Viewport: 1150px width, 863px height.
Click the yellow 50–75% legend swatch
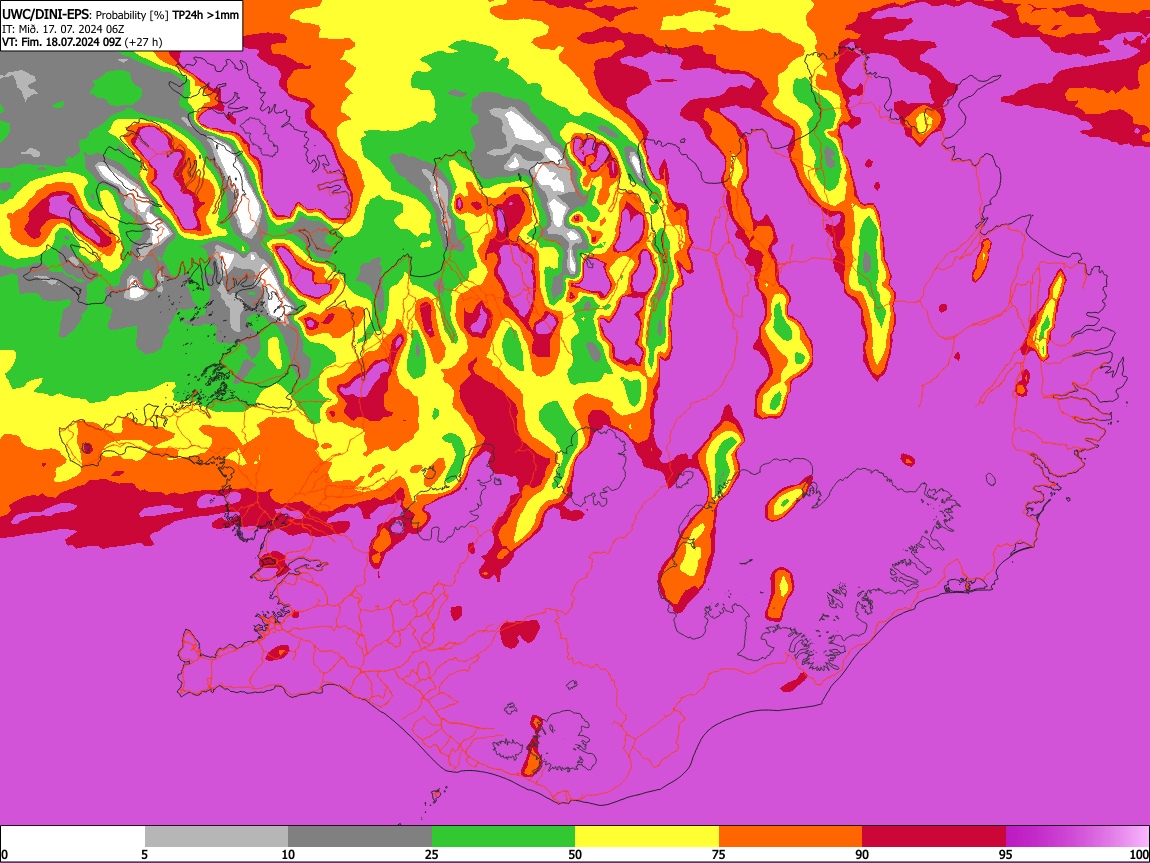(647, 837)
